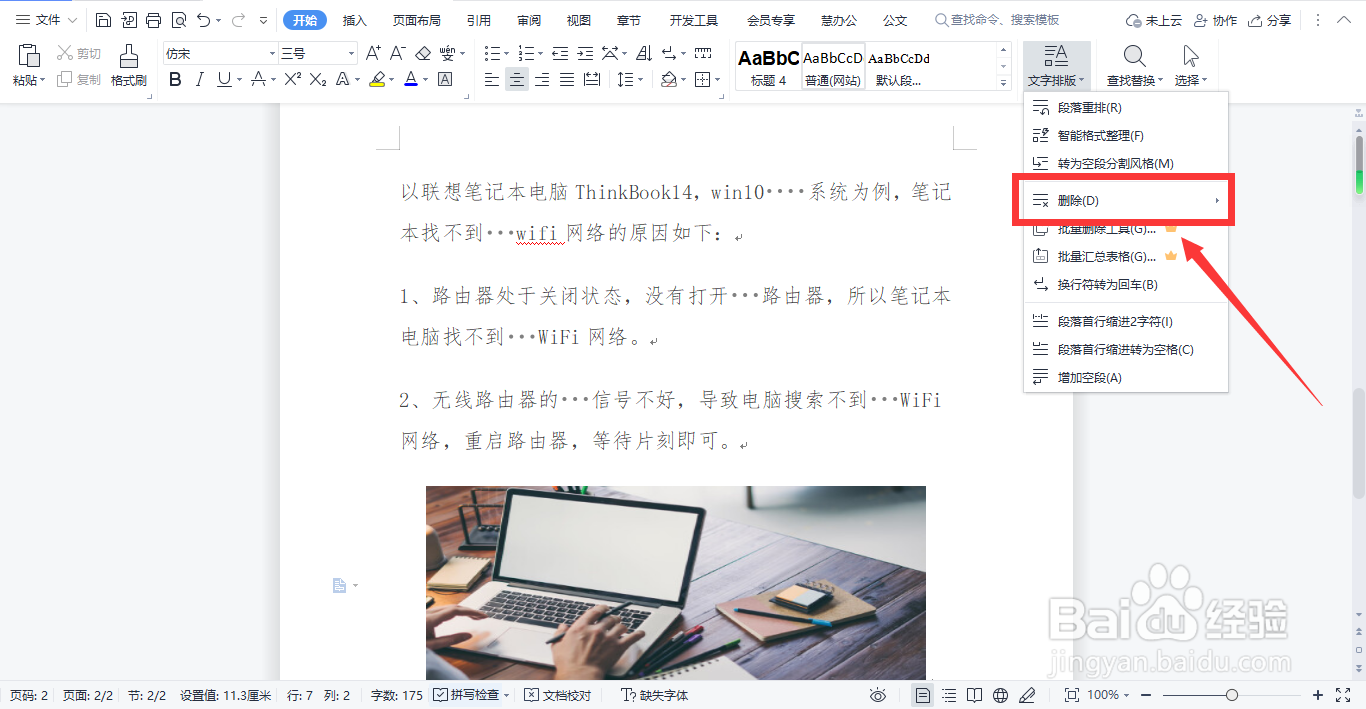Click the cloud status (未上云) icon

1155,20
